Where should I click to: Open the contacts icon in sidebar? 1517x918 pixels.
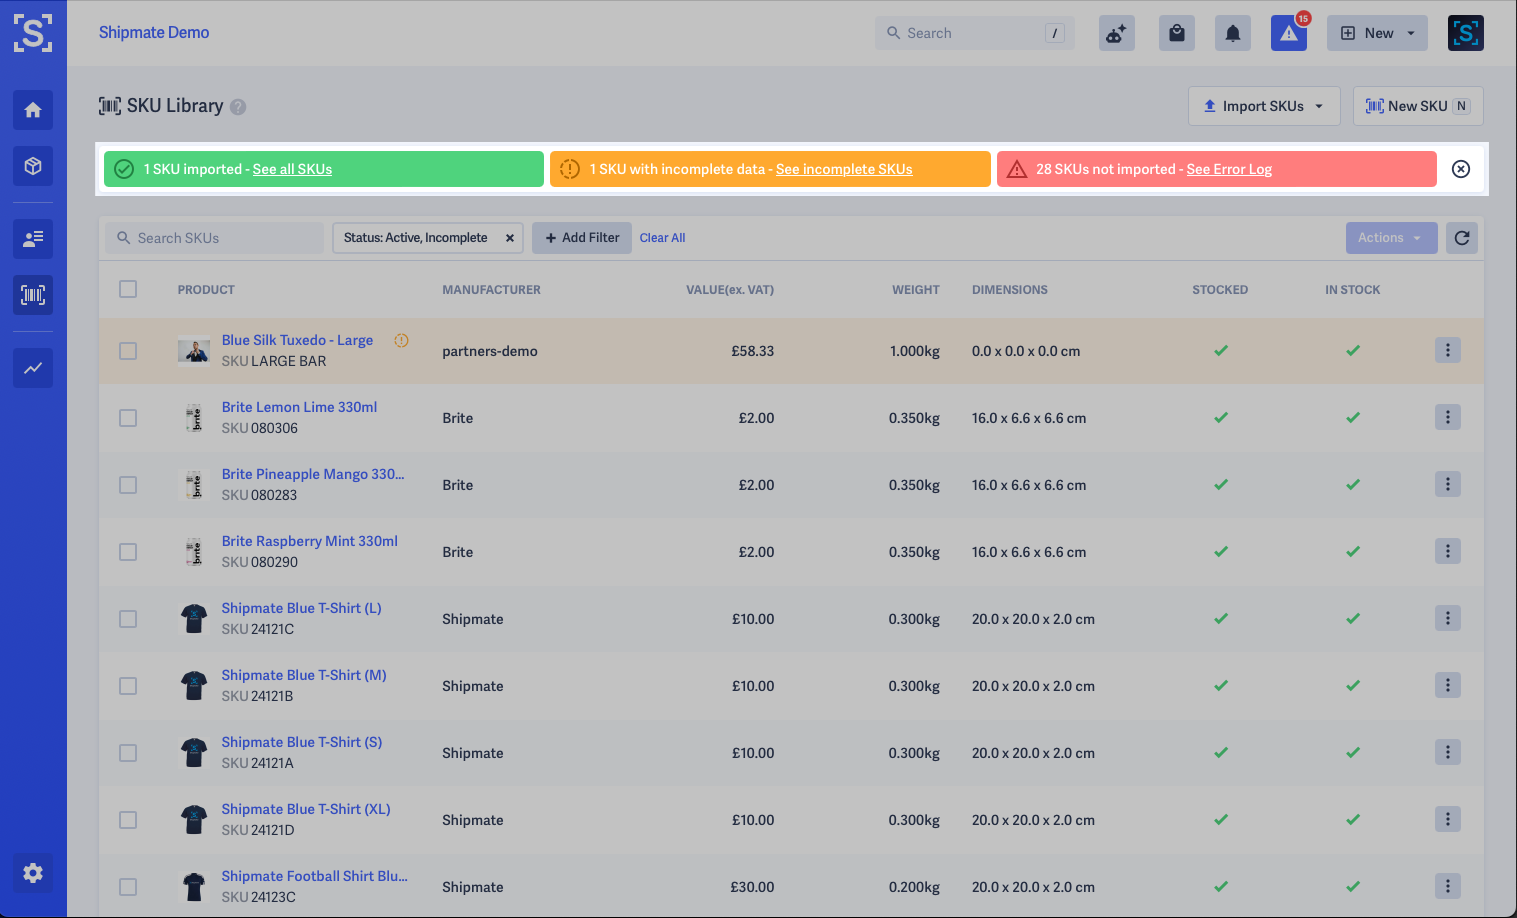click(x=33, y=239)
